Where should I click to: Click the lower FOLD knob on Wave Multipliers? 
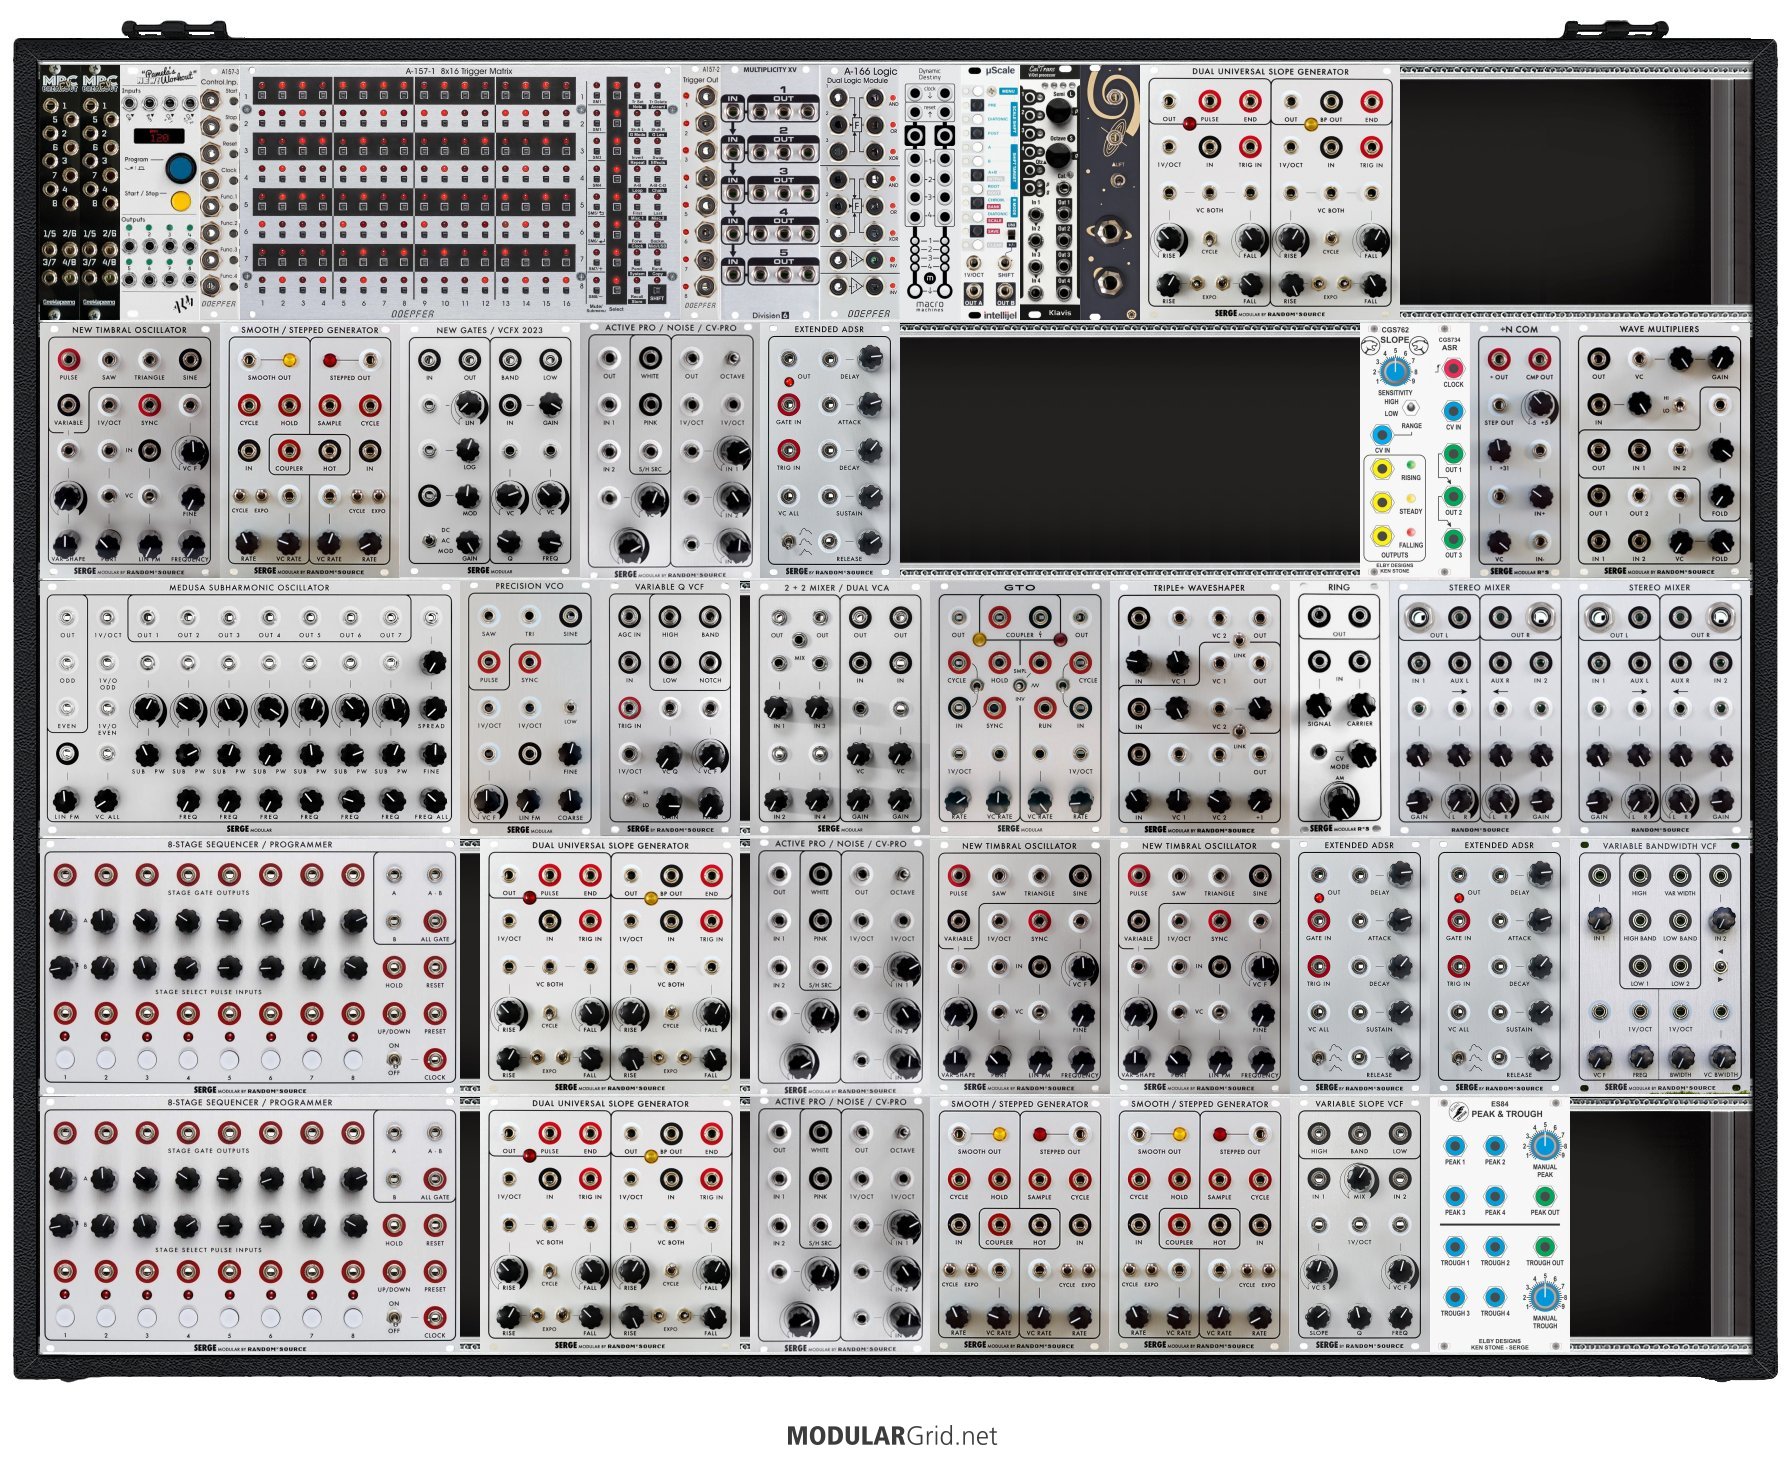[x=1720, y=541]
